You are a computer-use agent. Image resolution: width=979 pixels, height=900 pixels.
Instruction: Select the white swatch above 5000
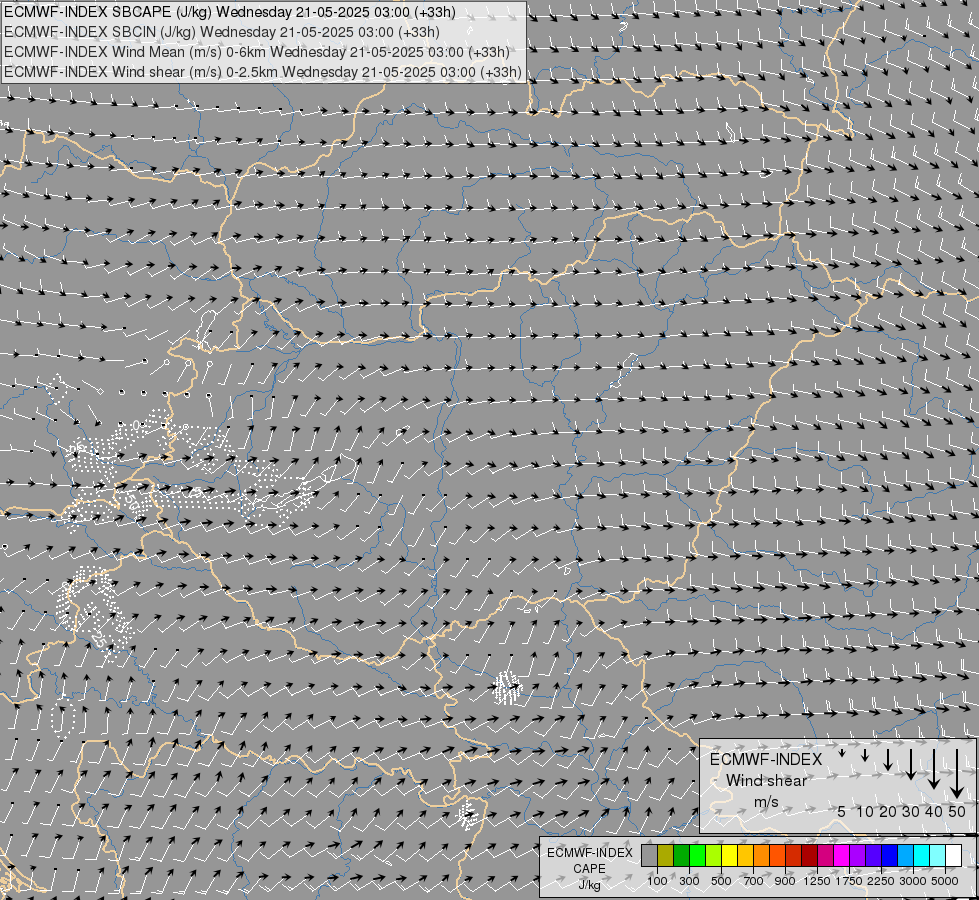pos(953,855)
